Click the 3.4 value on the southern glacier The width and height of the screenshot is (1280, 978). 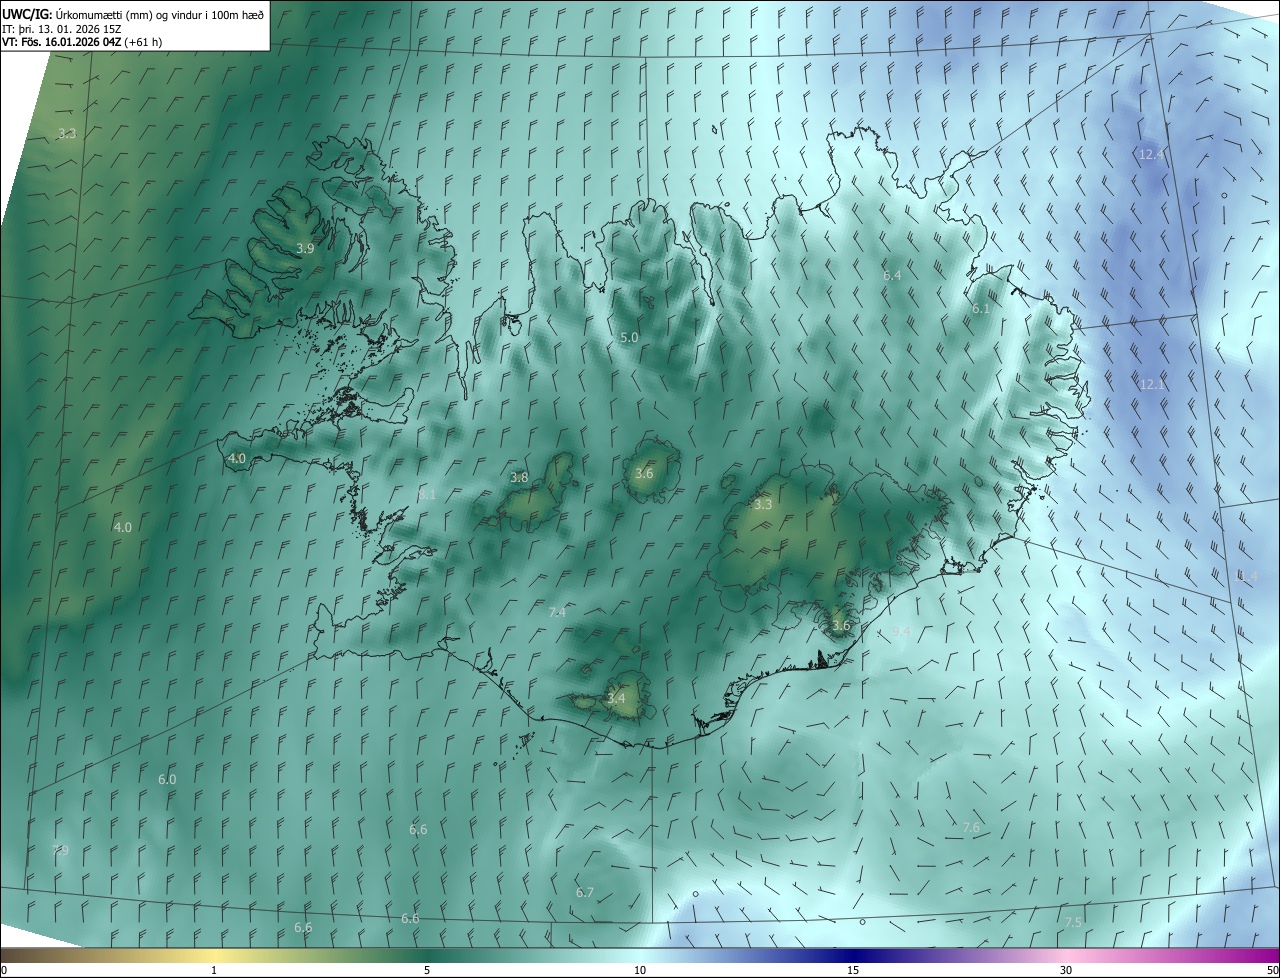pos(616,698)
